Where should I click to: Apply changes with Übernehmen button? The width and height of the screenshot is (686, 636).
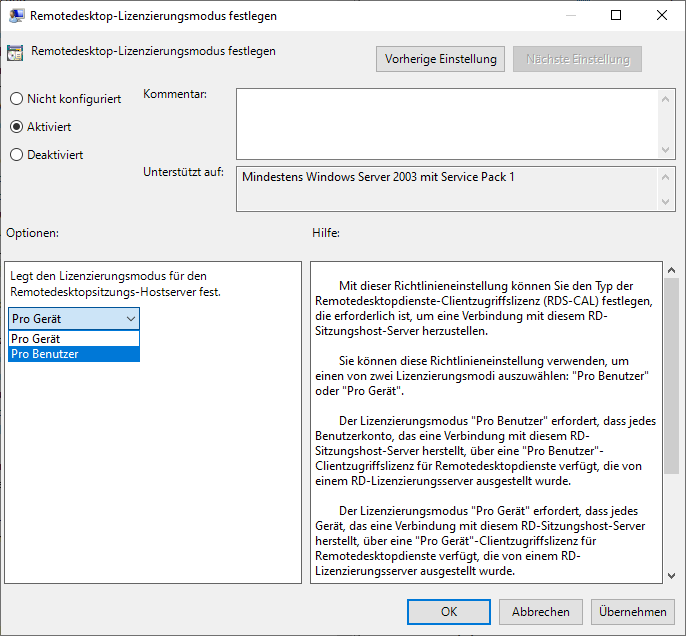click(633, 611)
